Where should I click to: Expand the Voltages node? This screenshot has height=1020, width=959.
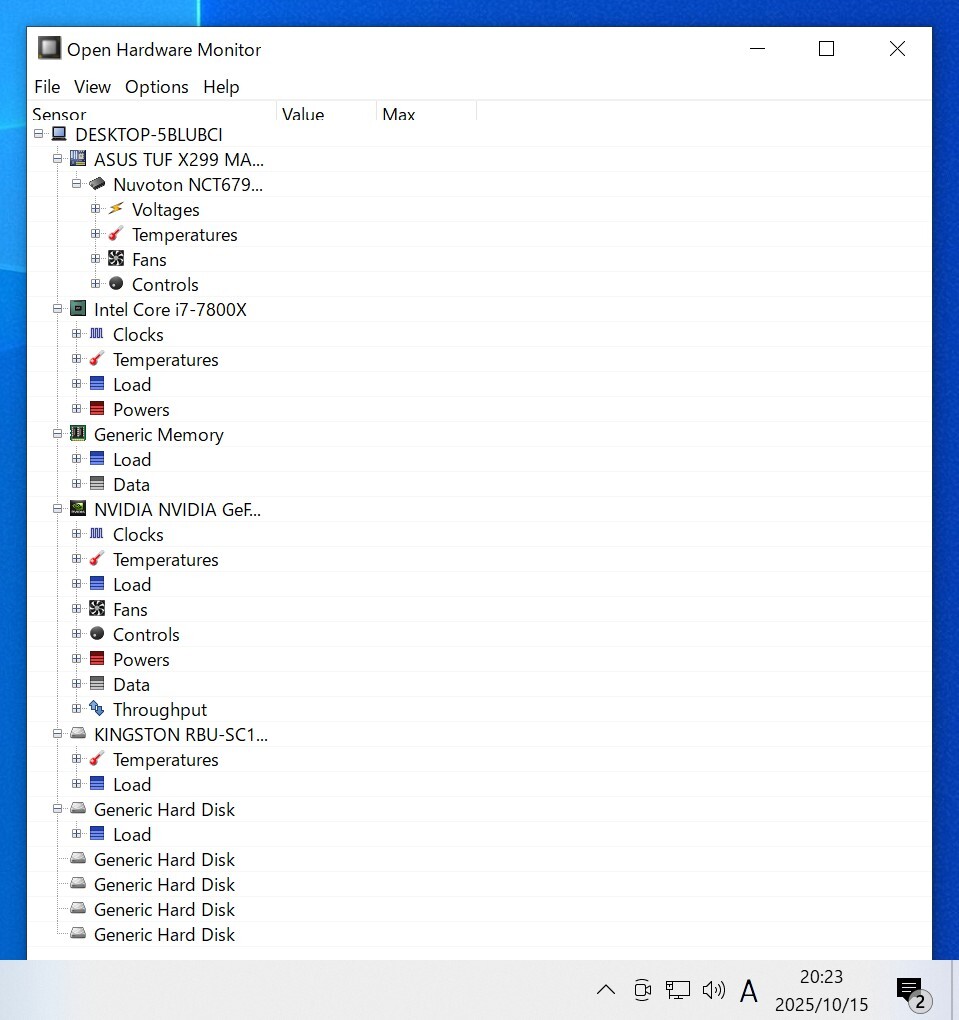tap(95, 209)
